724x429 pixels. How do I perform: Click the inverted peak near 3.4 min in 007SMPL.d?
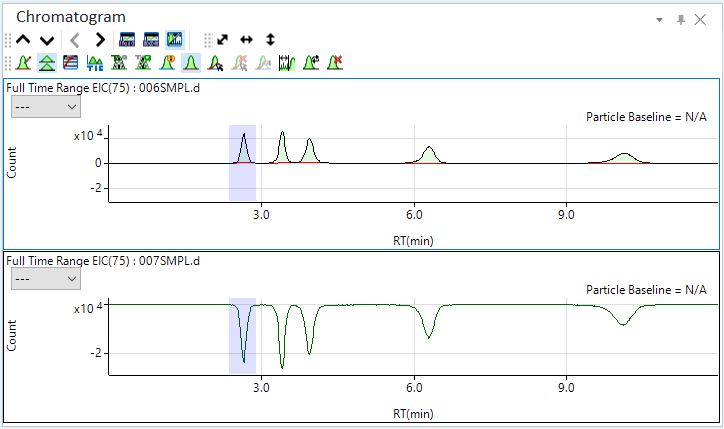(x=282, y=337)
